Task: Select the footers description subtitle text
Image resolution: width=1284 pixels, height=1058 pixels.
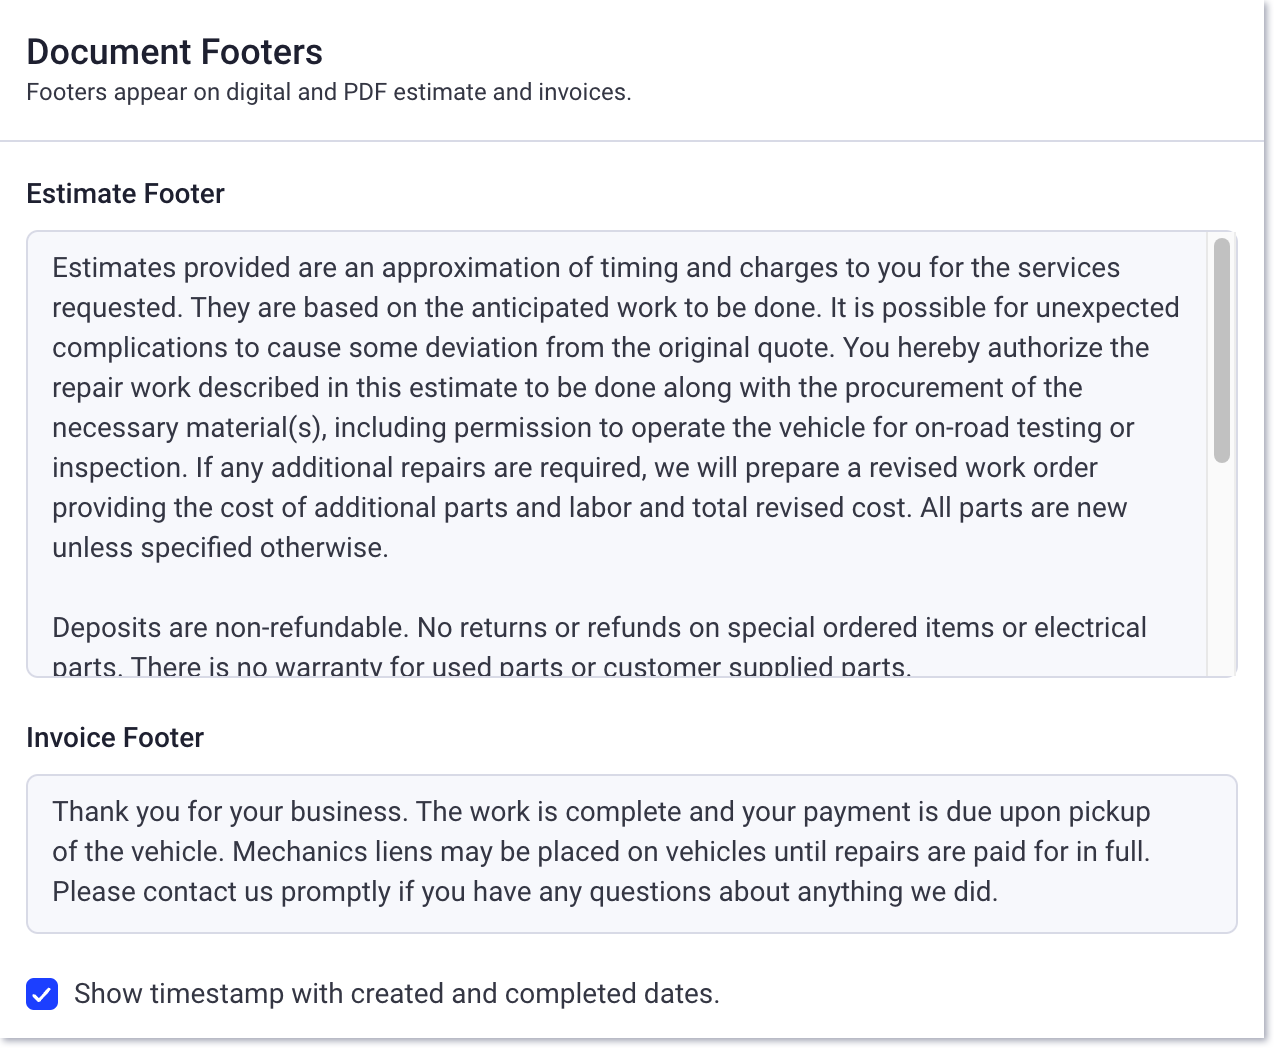Action: point(330,91)
